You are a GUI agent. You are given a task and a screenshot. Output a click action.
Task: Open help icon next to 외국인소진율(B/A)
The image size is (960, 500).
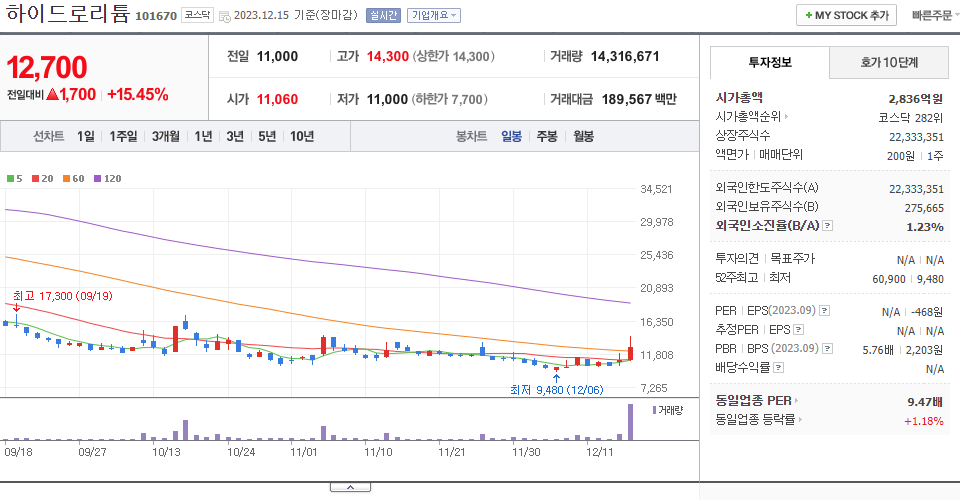[x=827, y=226]
